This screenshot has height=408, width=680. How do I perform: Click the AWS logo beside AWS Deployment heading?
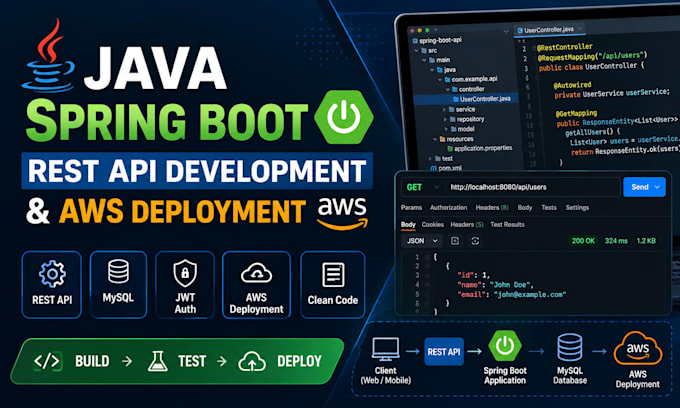(342, 213)
